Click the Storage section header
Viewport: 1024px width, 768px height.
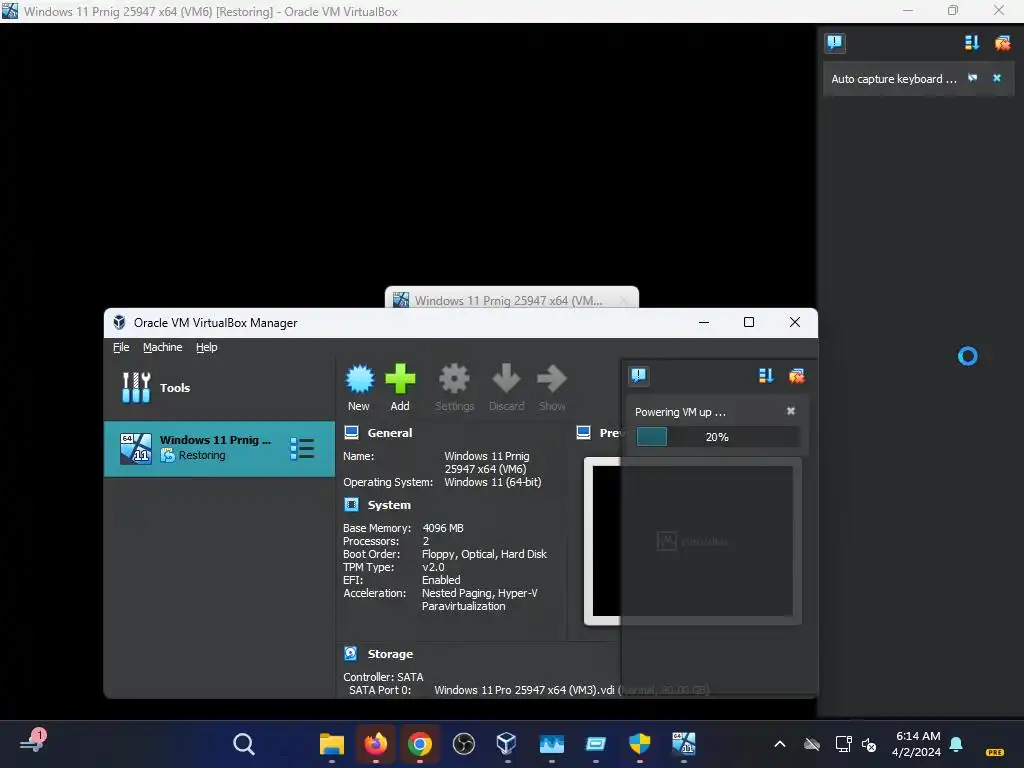point(390,654)
